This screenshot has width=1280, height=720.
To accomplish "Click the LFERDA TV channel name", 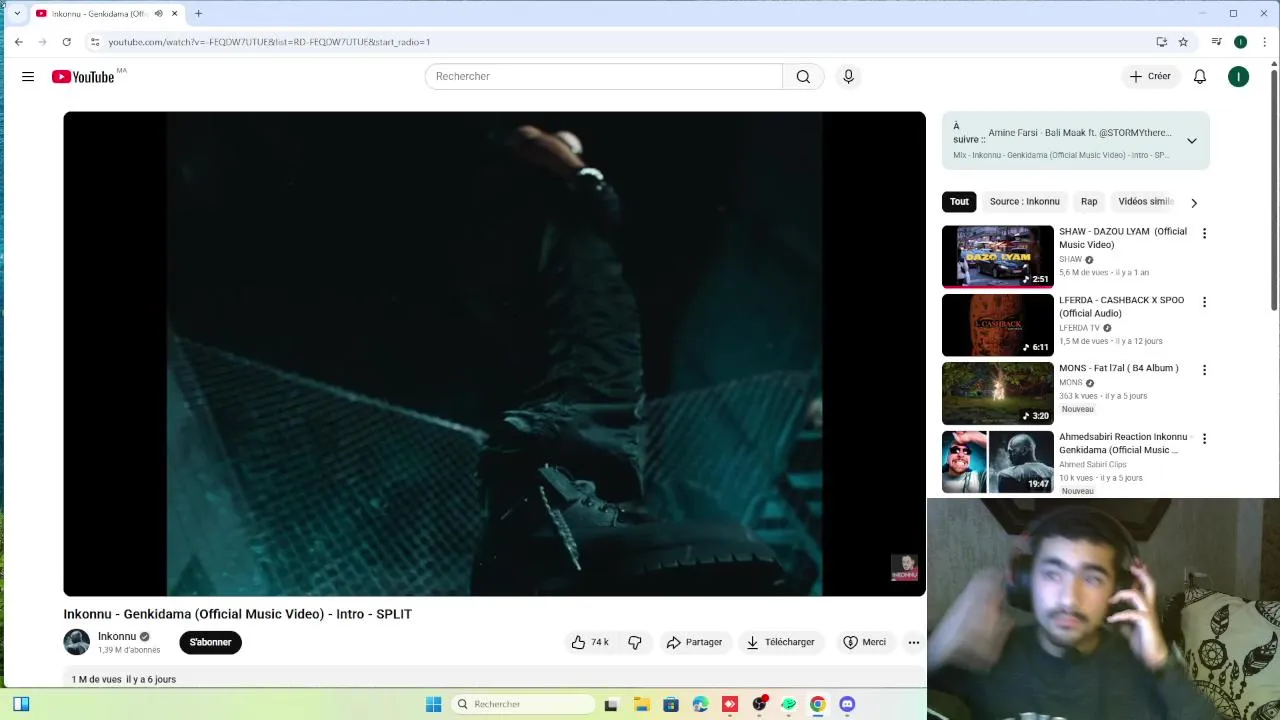I will click(1079, 328).
